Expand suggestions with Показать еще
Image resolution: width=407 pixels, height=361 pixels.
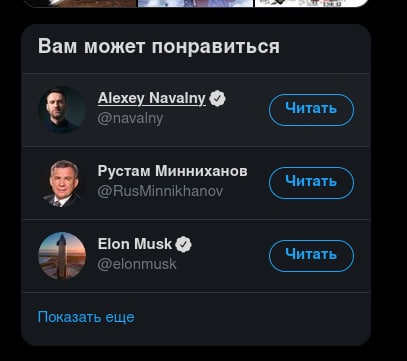tap(86, 317)
